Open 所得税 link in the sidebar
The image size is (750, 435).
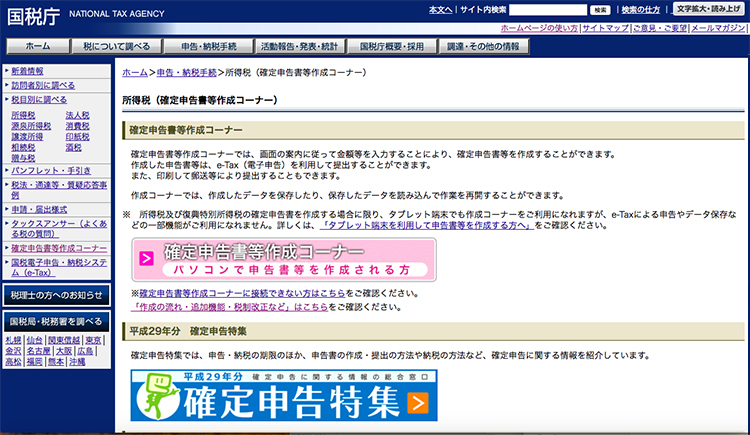coord(22,115)
